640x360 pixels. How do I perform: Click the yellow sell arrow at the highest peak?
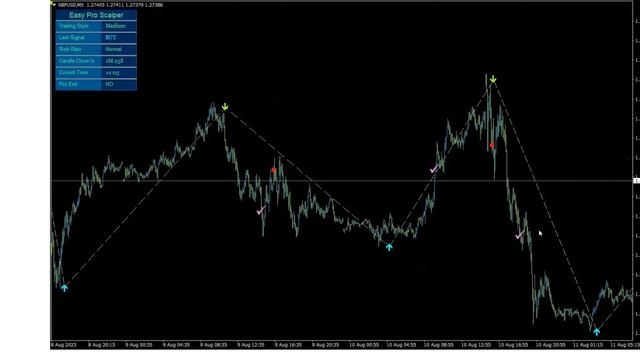click(493, 79)
